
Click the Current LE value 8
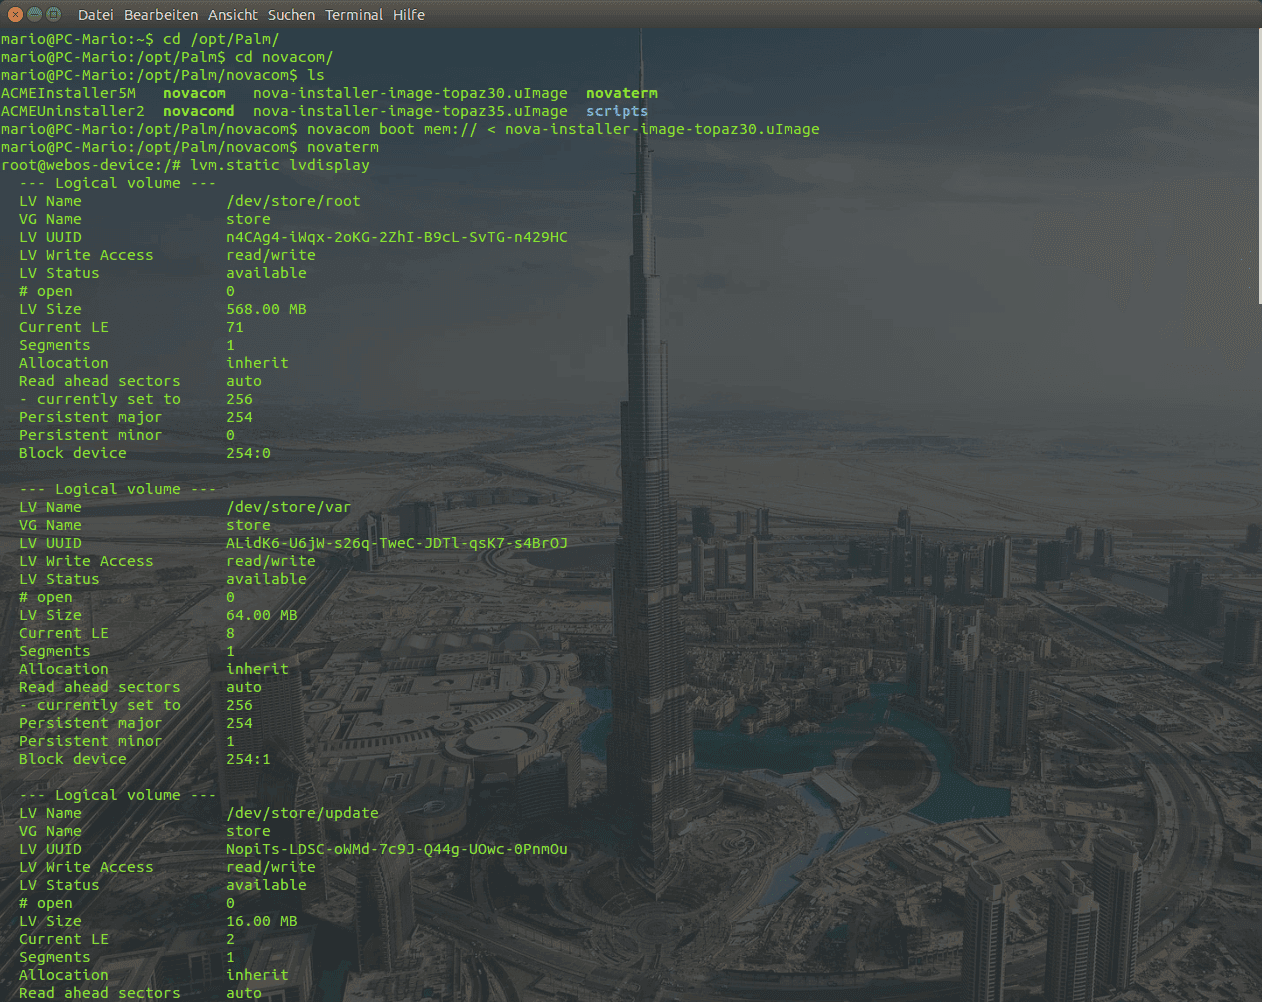tap(230, 633)
